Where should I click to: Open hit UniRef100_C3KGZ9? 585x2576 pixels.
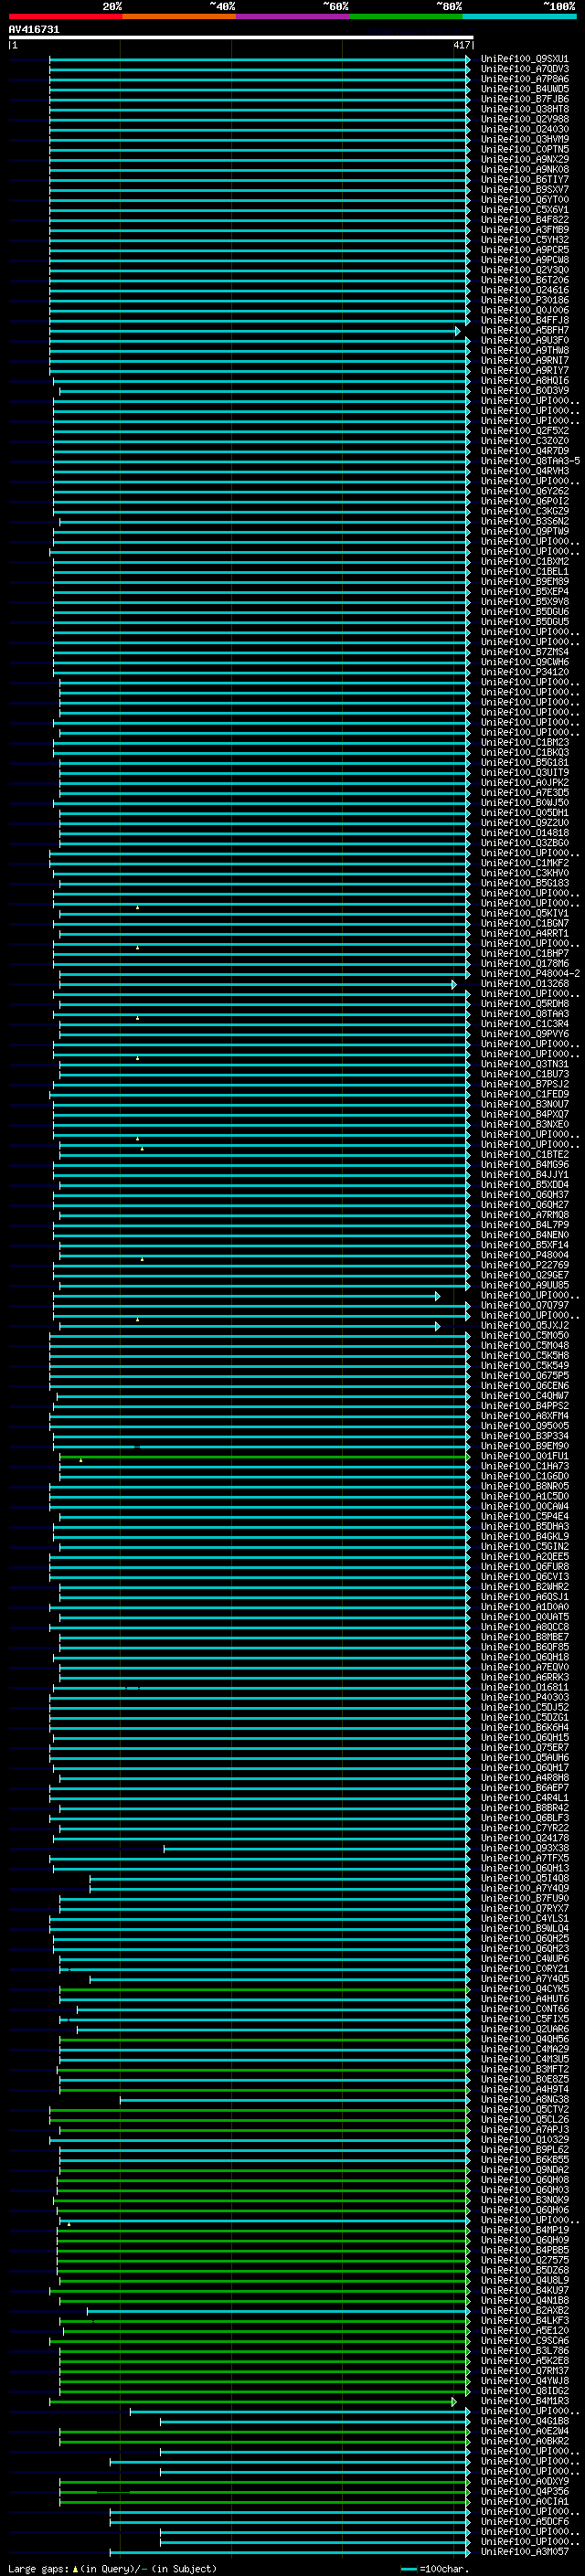tap(524, 511)
